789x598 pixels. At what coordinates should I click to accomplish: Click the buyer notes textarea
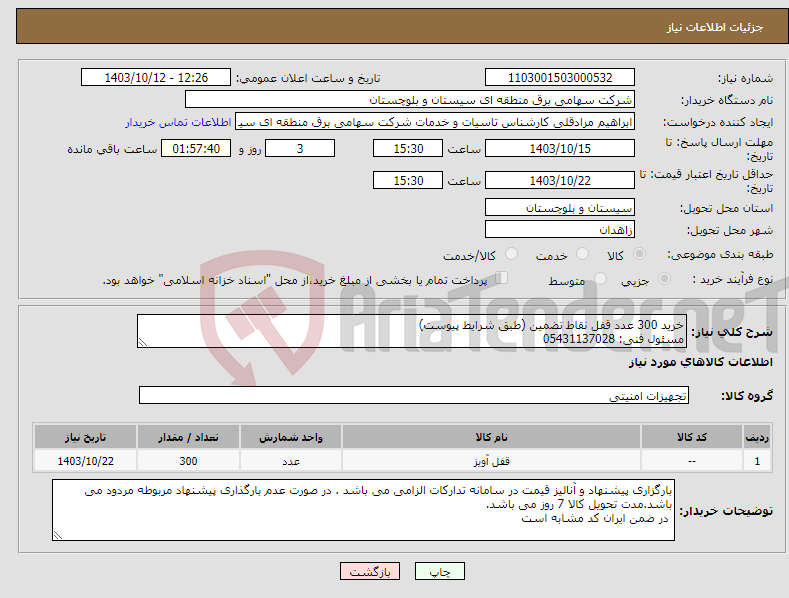[x=363, y=510]
